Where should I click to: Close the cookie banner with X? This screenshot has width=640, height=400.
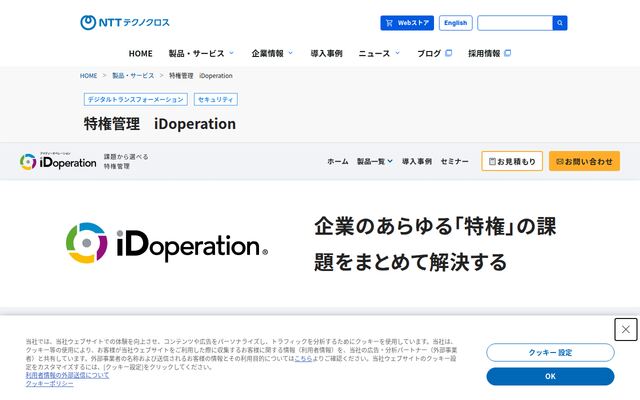[x=626, y=329]
